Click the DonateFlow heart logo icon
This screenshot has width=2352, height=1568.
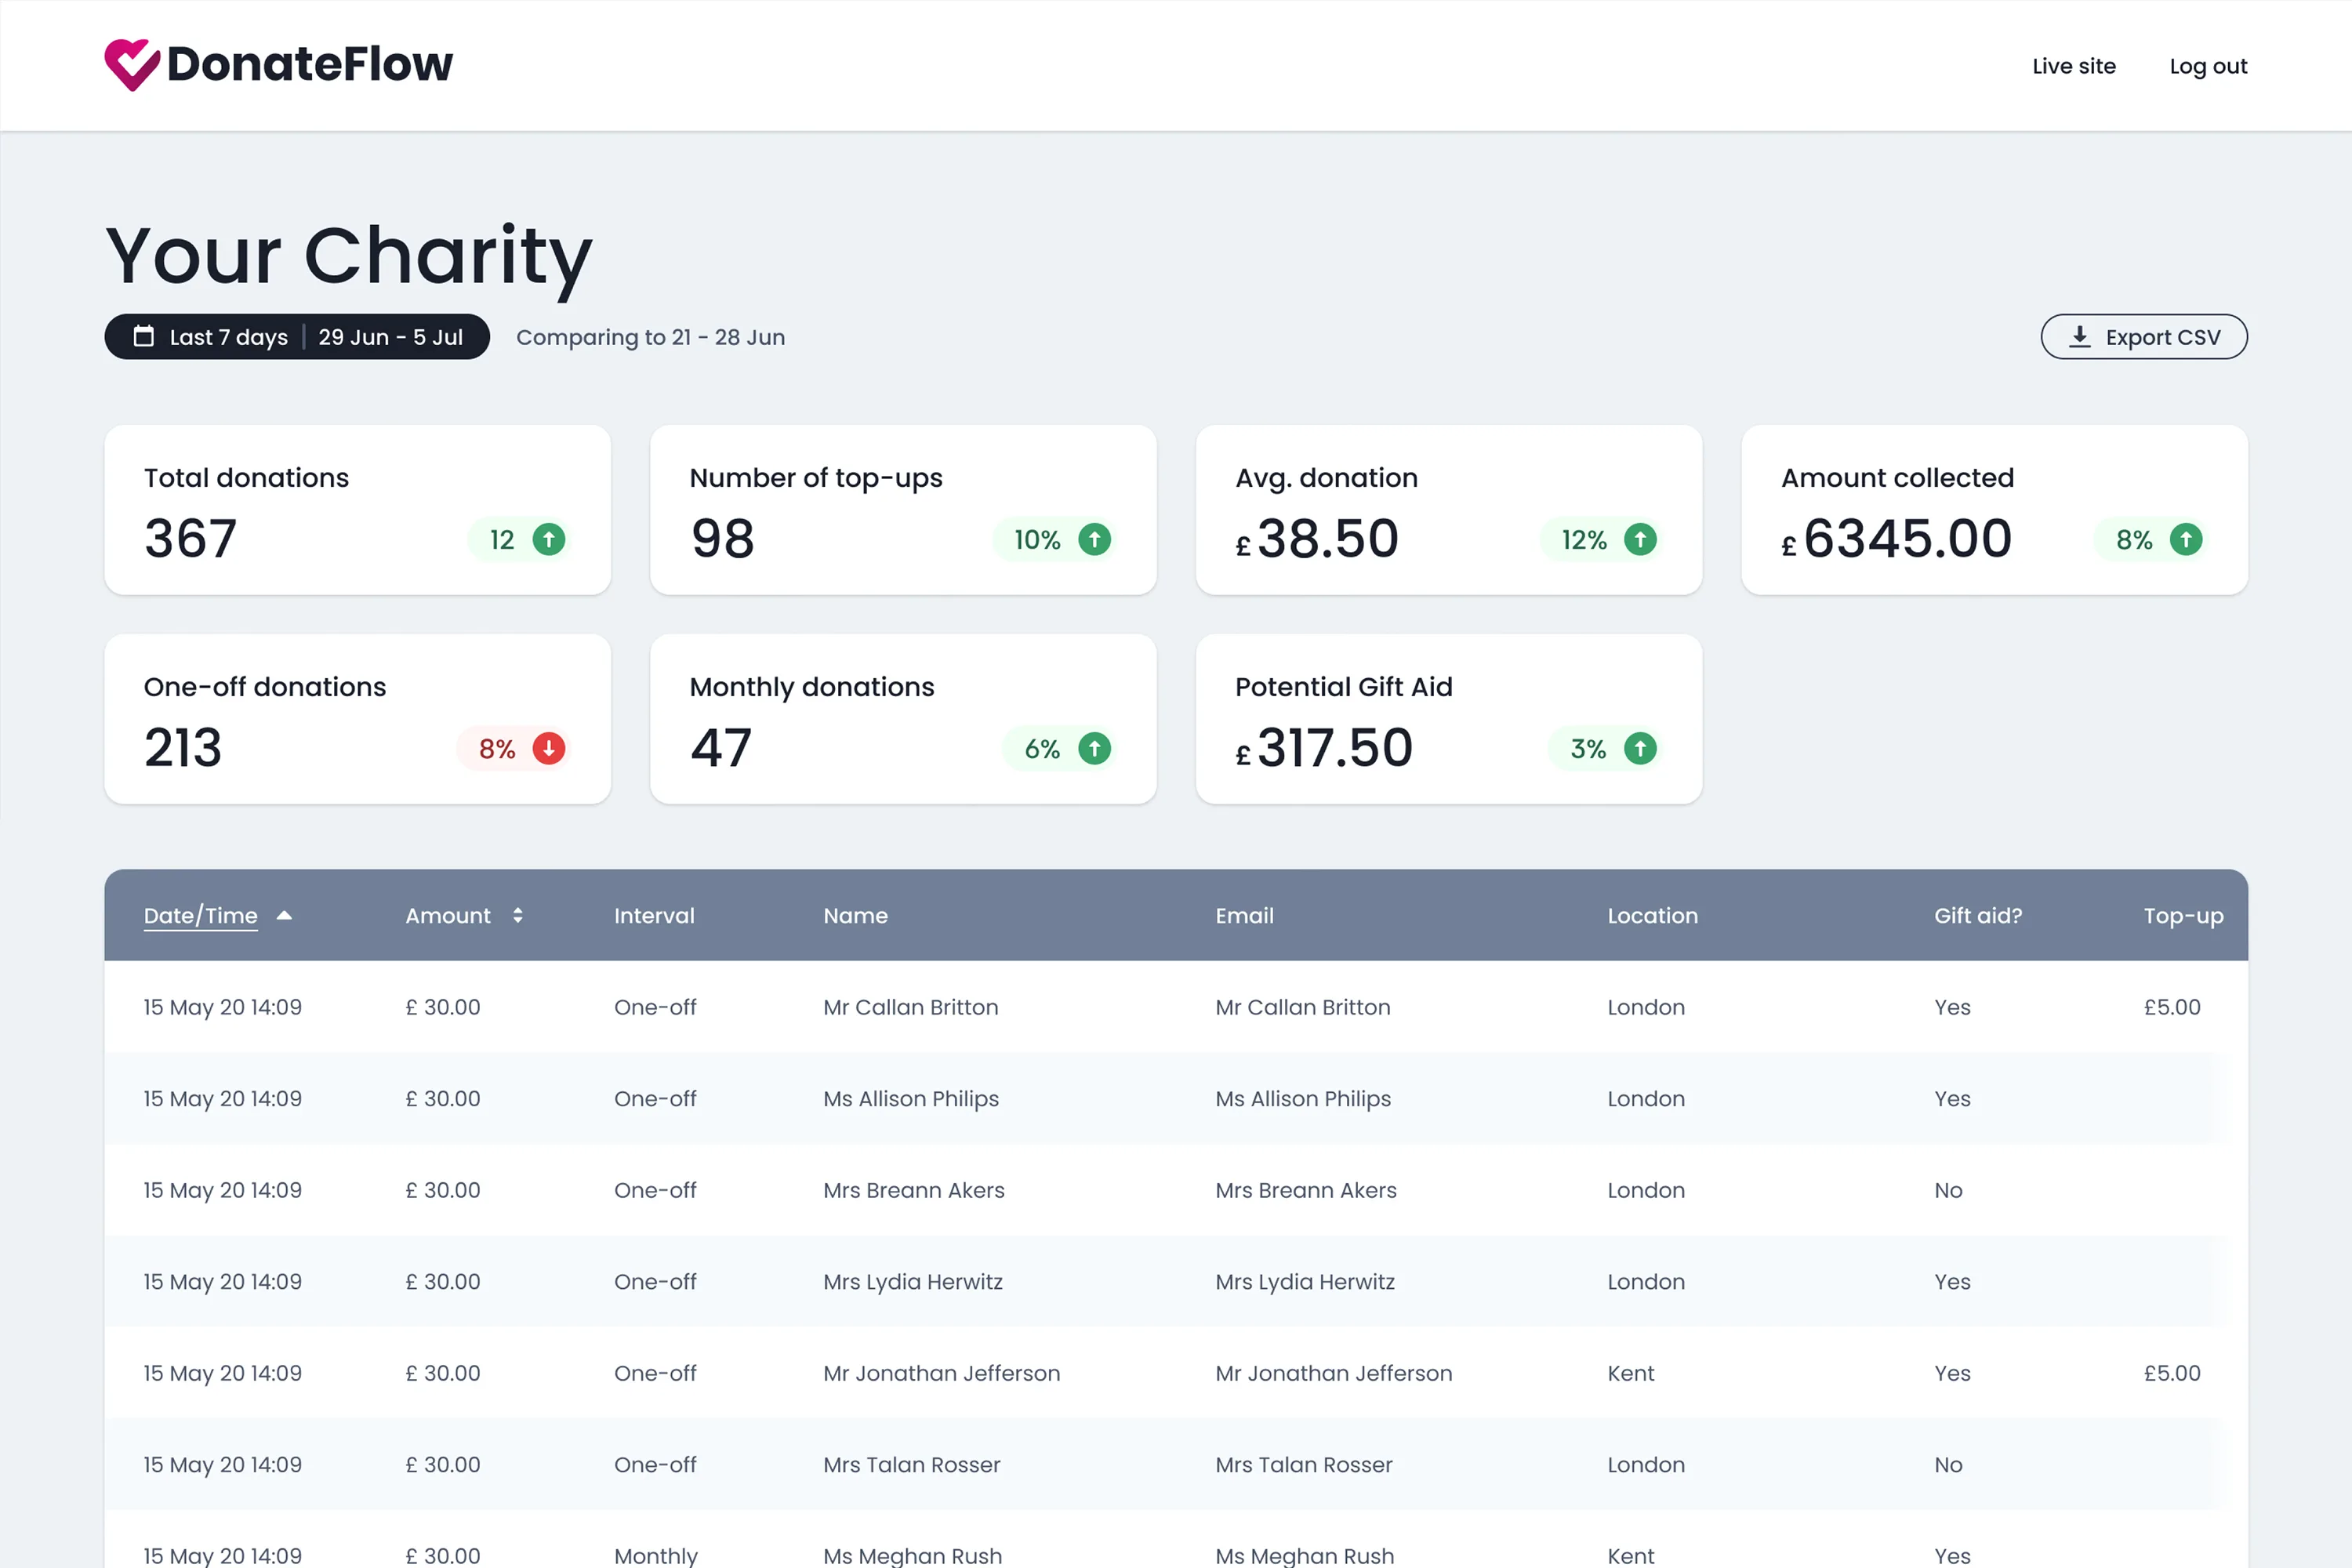click(x=132, y=64)
